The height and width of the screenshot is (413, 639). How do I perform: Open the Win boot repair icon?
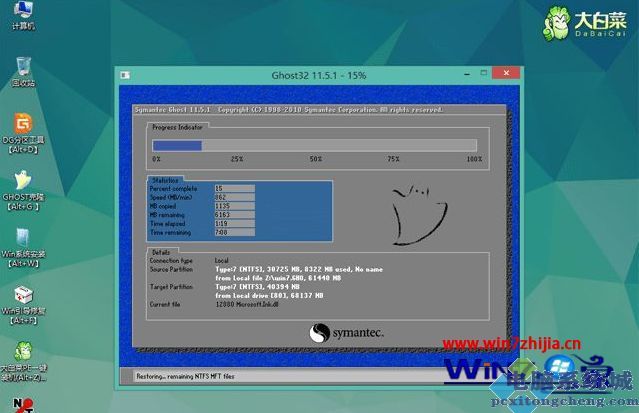pyautogui.click(x=23, y=305)
